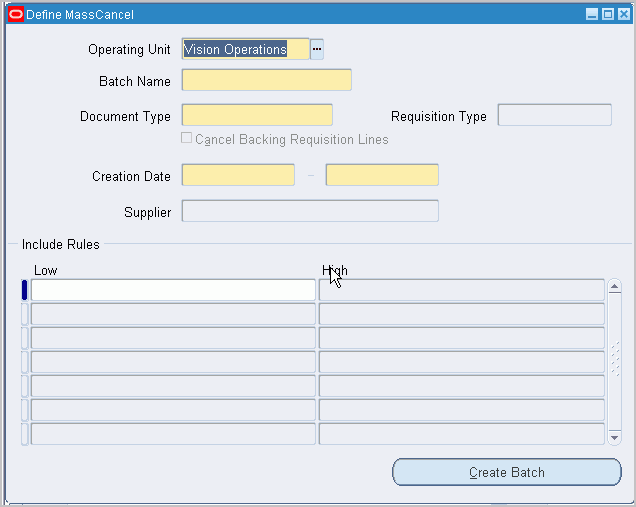Click the second row High field
636x507 pixels.
462,314
